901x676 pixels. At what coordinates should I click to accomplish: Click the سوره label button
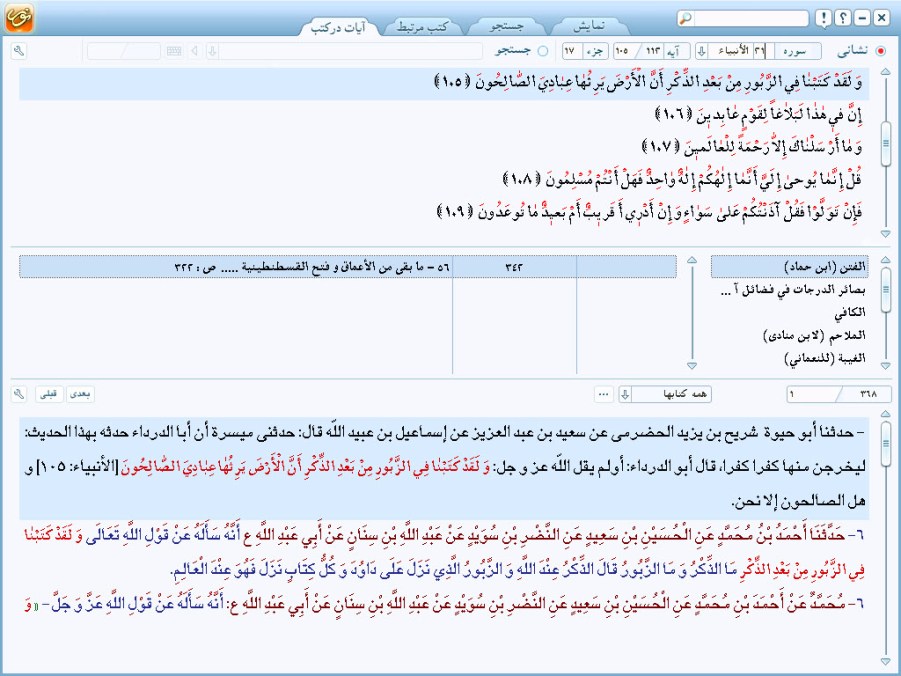[798, 51]
